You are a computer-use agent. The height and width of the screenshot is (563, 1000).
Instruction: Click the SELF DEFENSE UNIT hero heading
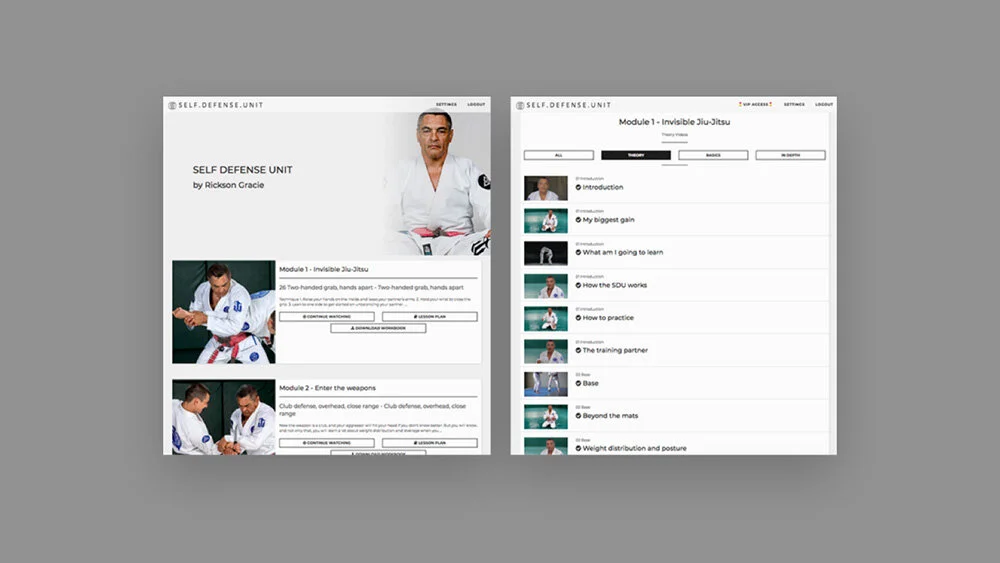tap(242, 170)
